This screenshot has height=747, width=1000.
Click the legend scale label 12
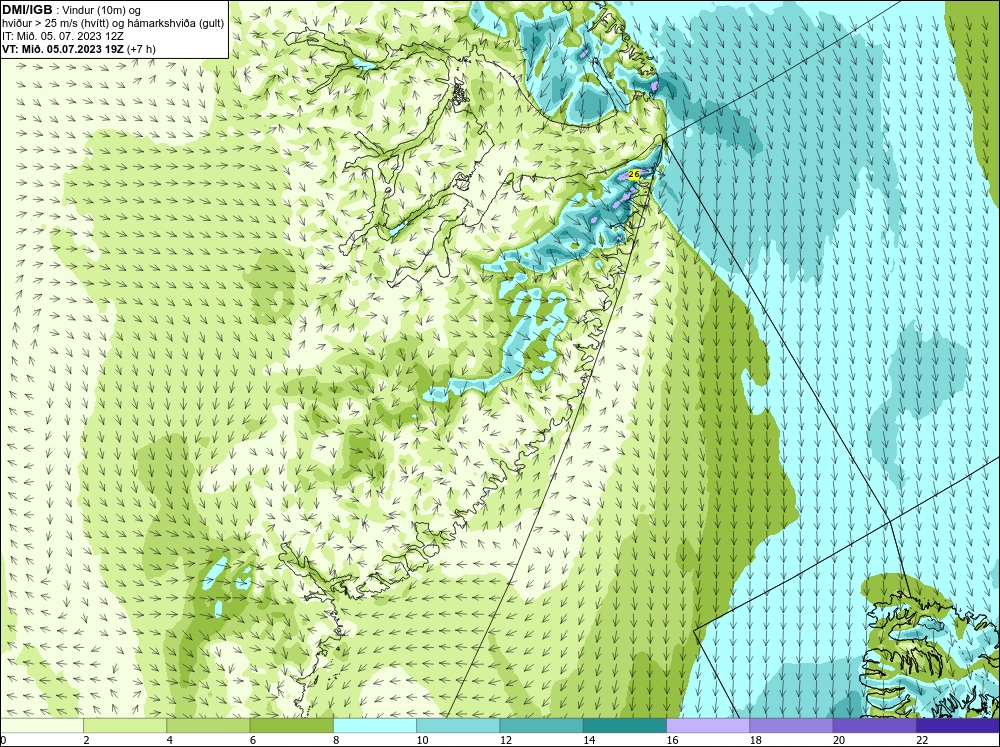coord(506,740)
